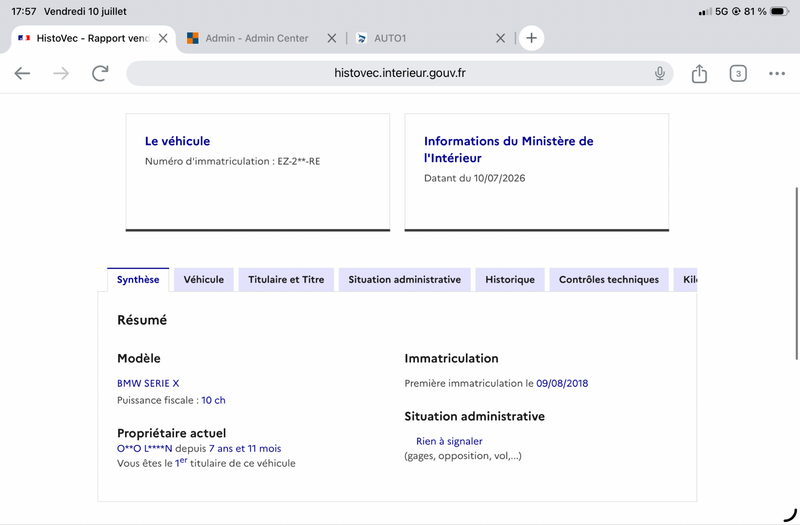The width and height of the screenshot is (800, 525).
Task: Show open tabs counter
Action: tap(738, 73)
